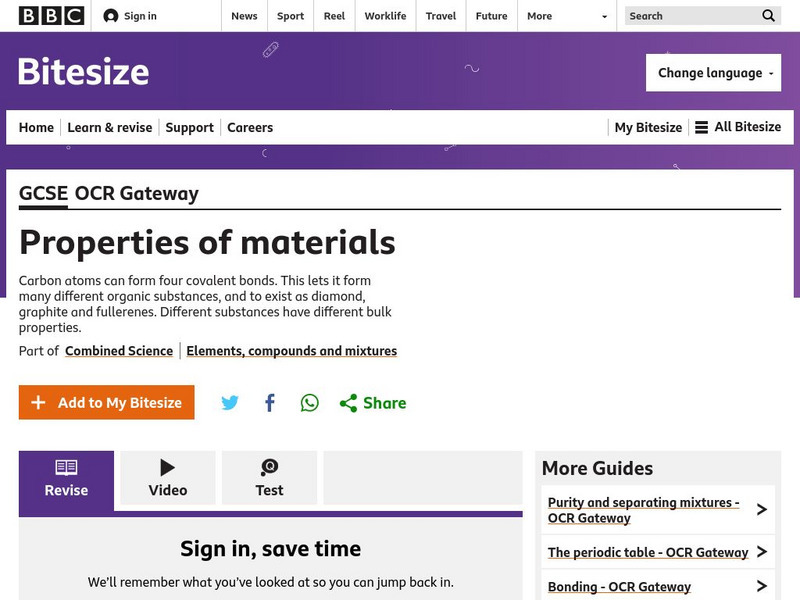Share via the WhatsApp icon
The height and width of the screenshot is (600, 800).
[310, 403]
